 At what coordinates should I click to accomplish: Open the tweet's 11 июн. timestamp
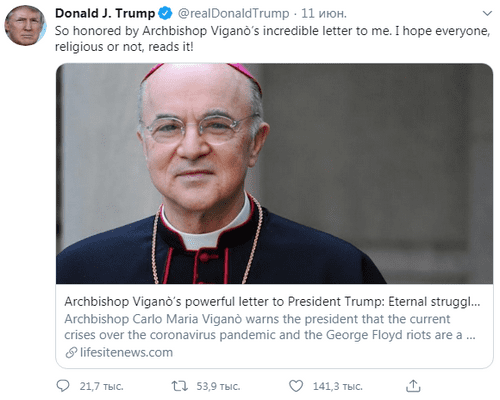click(324, 13)
